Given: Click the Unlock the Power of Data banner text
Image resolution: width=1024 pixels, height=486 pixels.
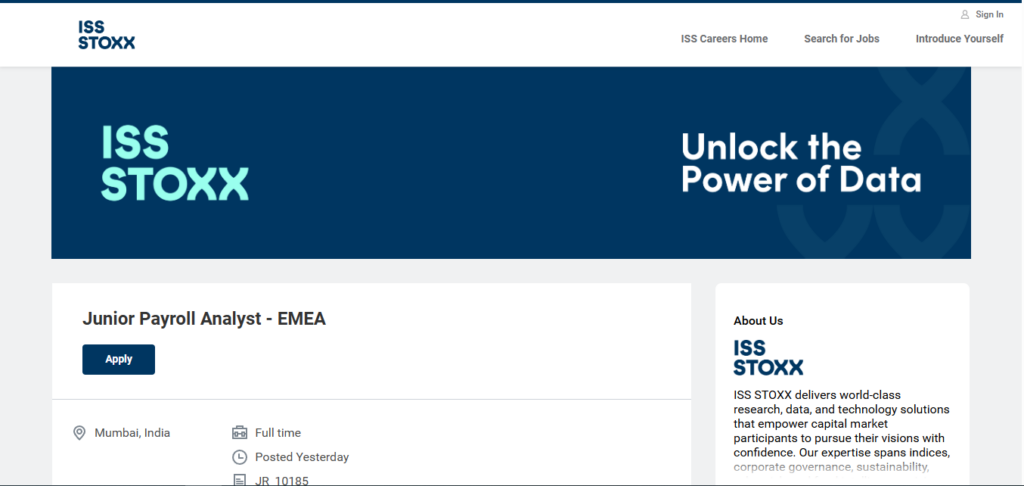Looking at the screenshot, I should point(801,163).
